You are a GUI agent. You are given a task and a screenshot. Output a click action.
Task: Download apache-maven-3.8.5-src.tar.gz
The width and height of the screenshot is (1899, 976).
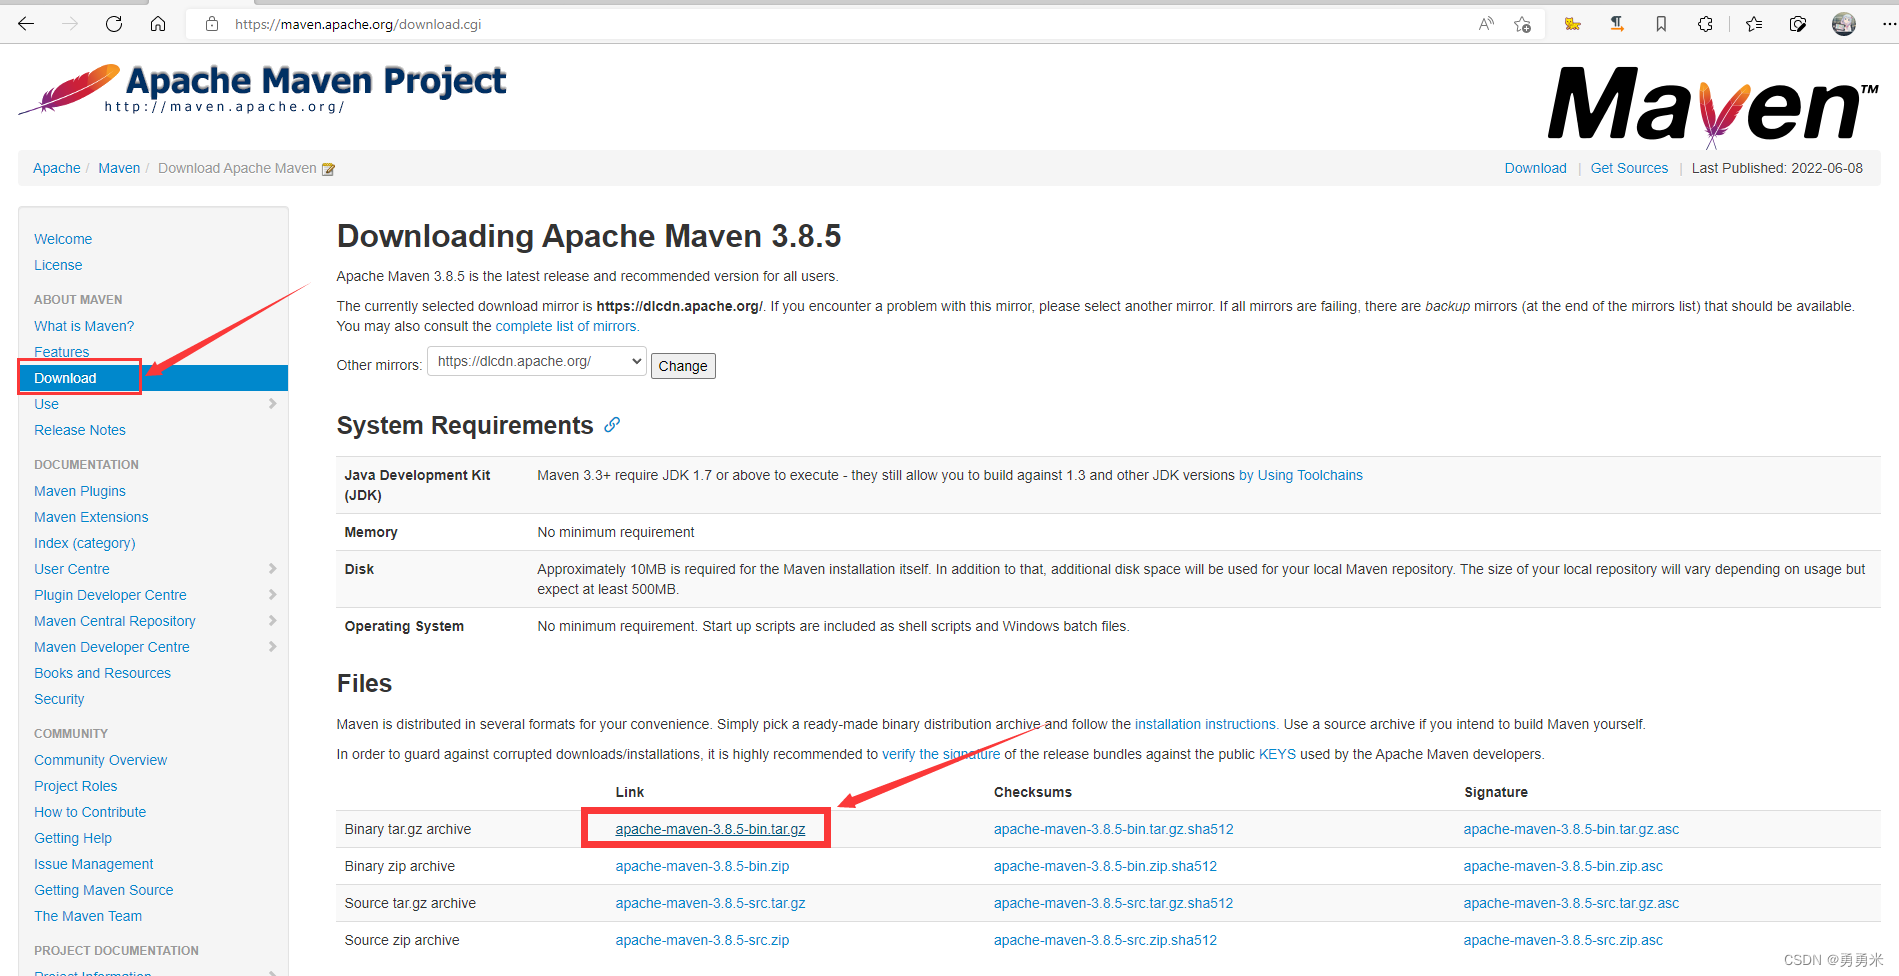[711, 903]
